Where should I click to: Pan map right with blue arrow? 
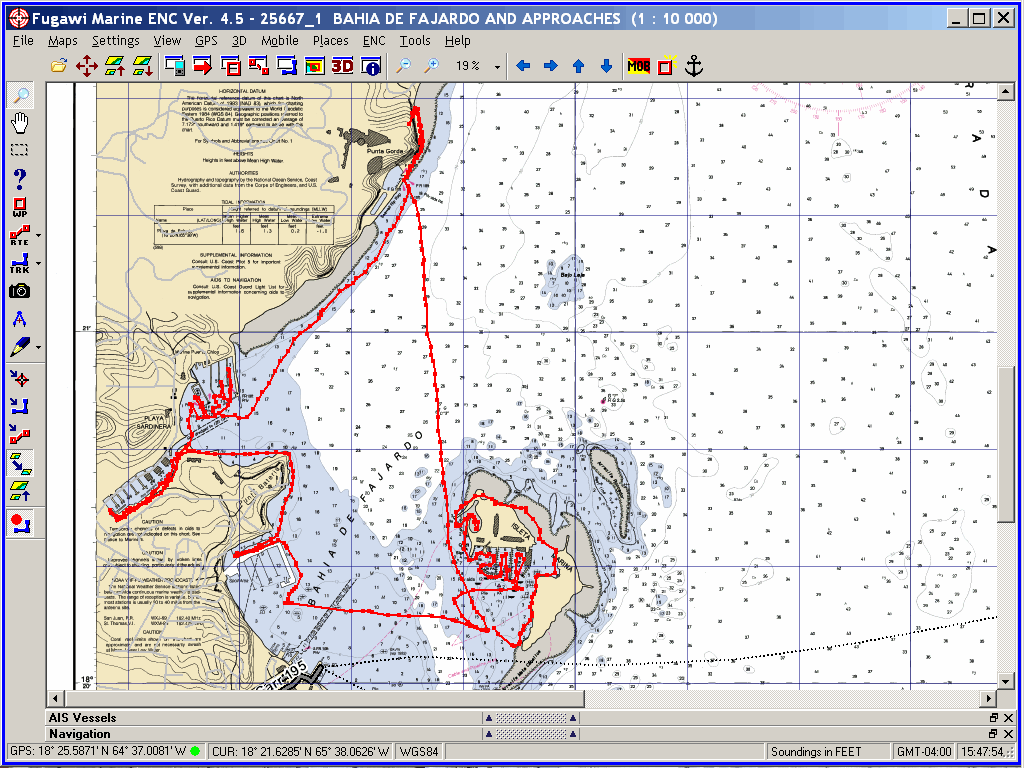tap(551, 65)
